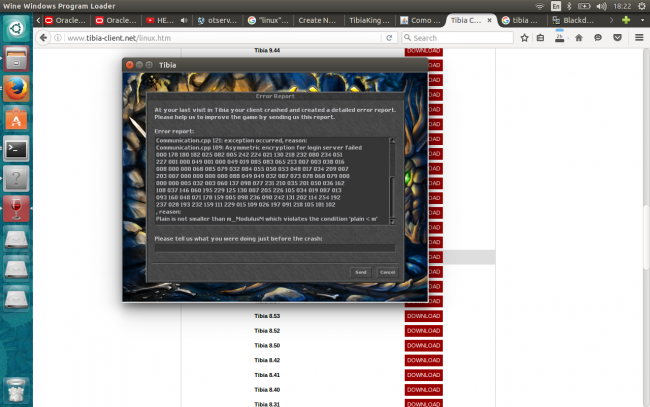Screen dimensions: 650x407
Task: Switch to the tibia ... Google tab
Action: pyautogui.click(x=521, y=20)
